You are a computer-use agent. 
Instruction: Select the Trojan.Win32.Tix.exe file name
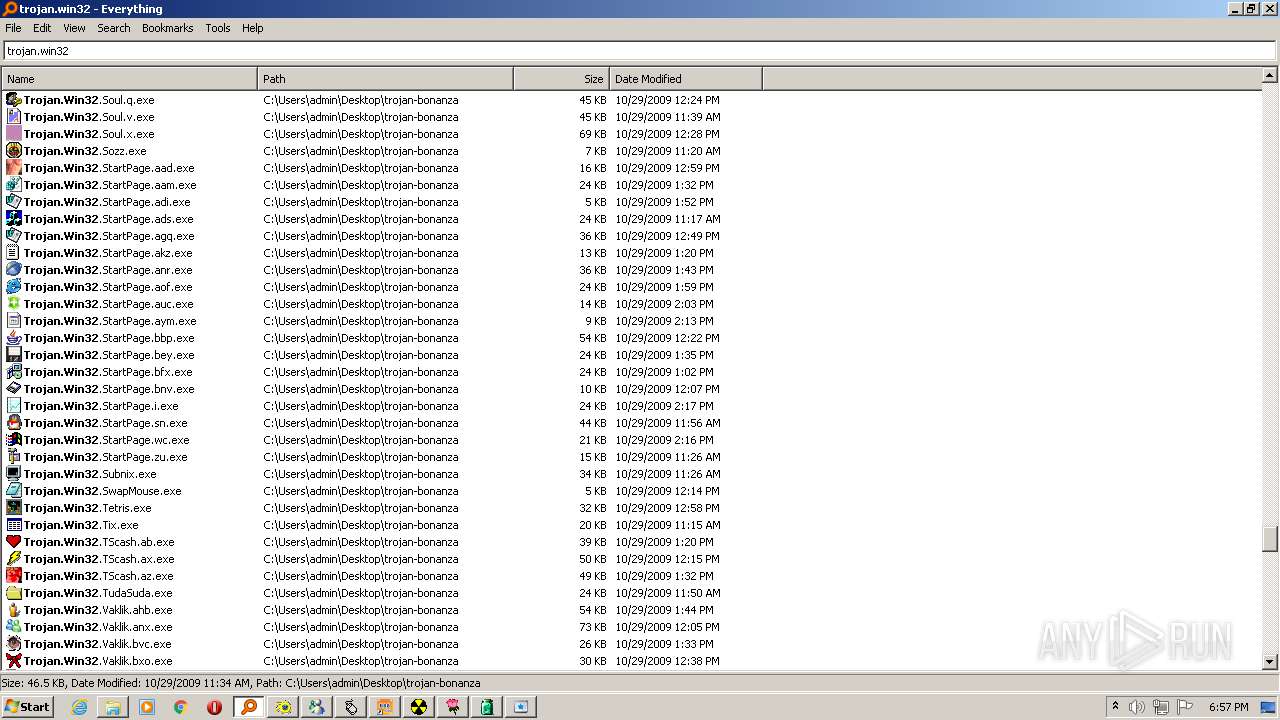81,525
